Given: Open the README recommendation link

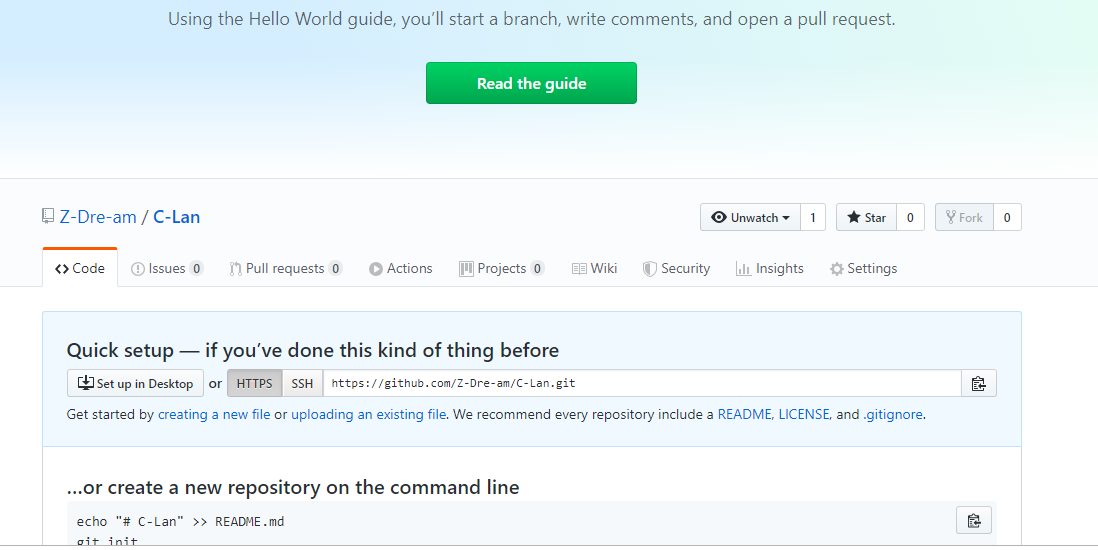Looking at the screenshot, I should pyautogui.click(x=745, y=414).
